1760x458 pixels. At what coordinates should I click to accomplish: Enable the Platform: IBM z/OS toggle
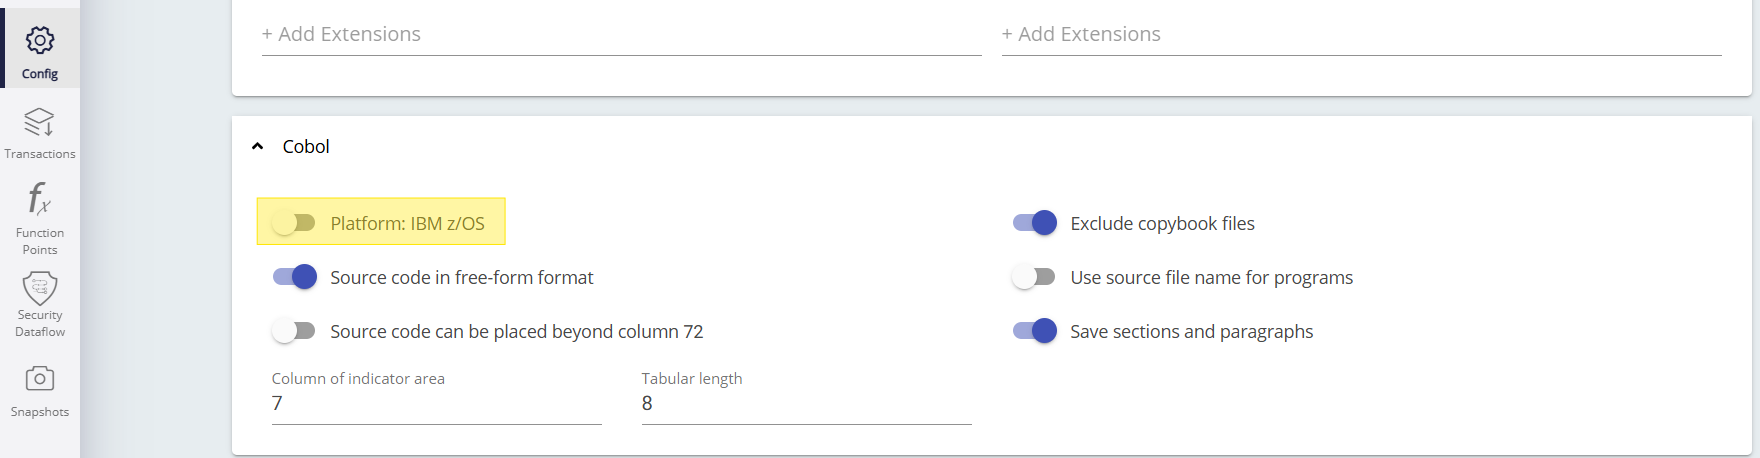coord(294,223)
